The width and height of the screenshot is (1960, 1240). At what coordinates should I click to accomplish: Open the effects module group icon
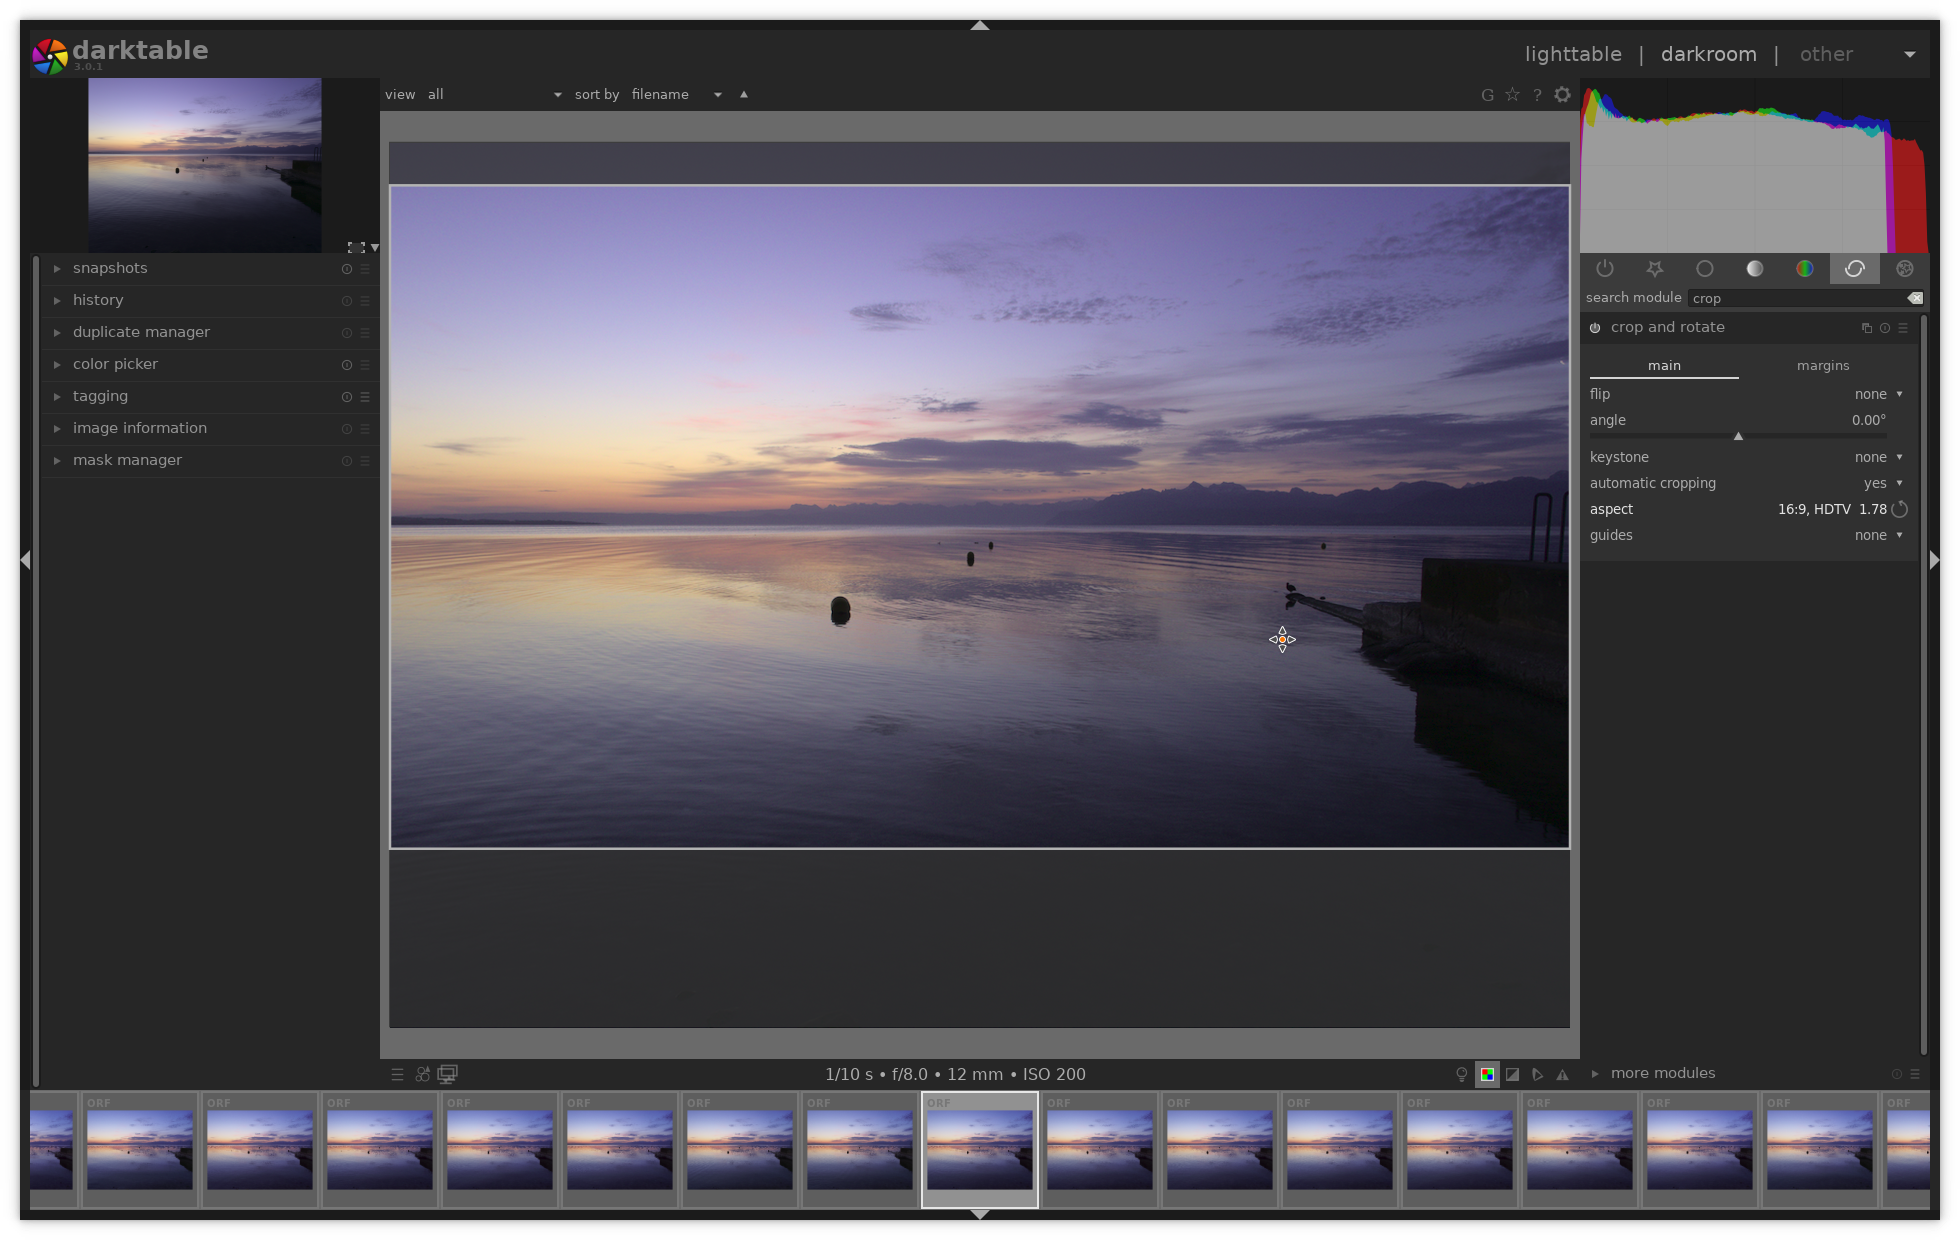click(x=1904, y=269)
